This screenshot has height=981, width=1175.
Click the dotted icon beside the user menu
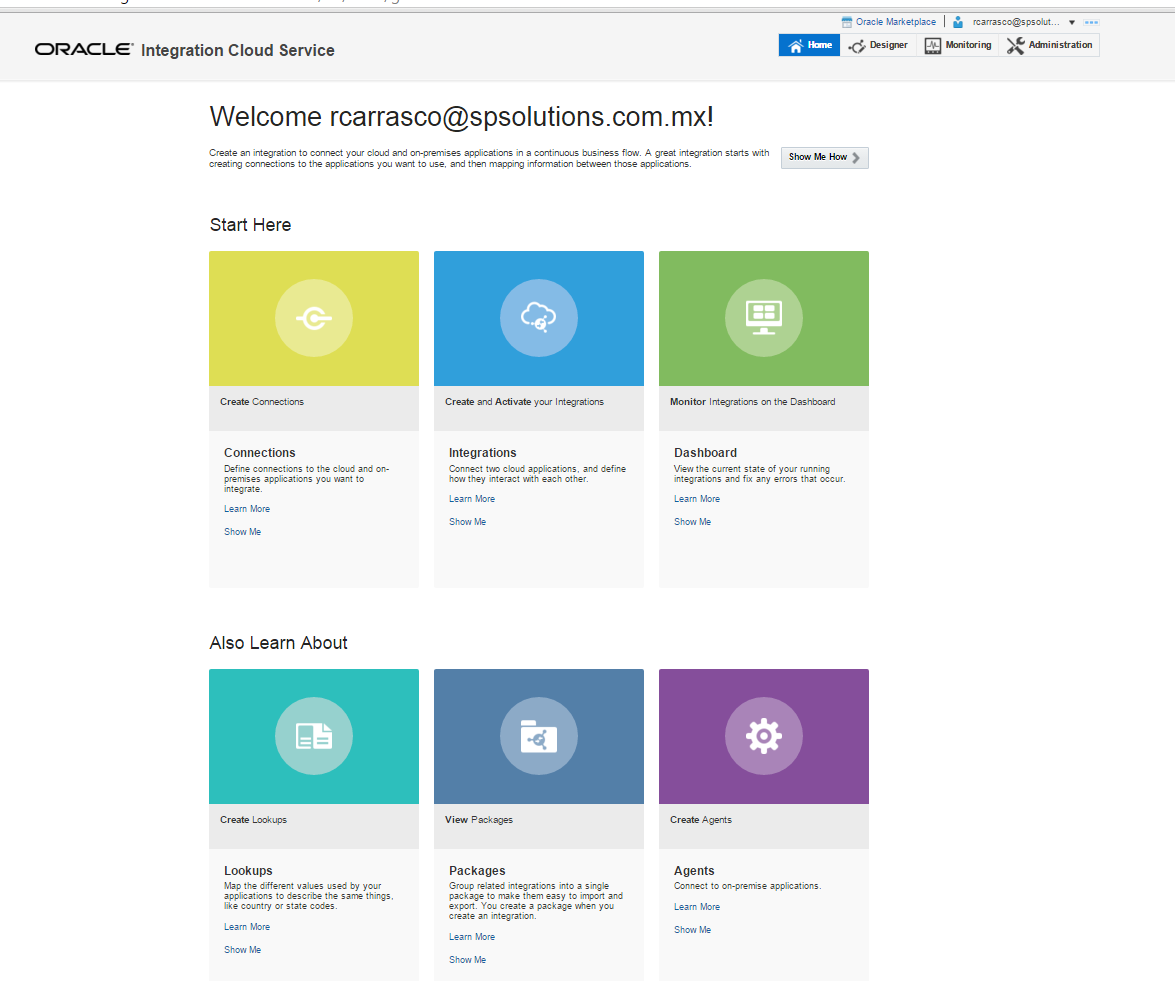(x=1091, y=22)
